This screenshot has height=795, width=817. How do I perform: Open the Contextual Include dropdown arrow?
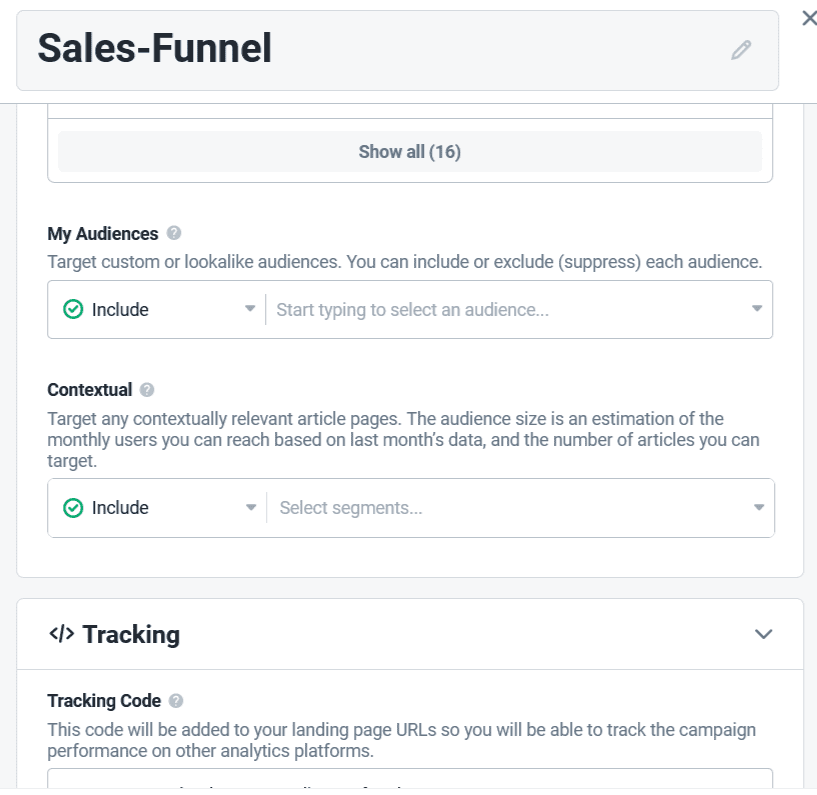[251, 508]
